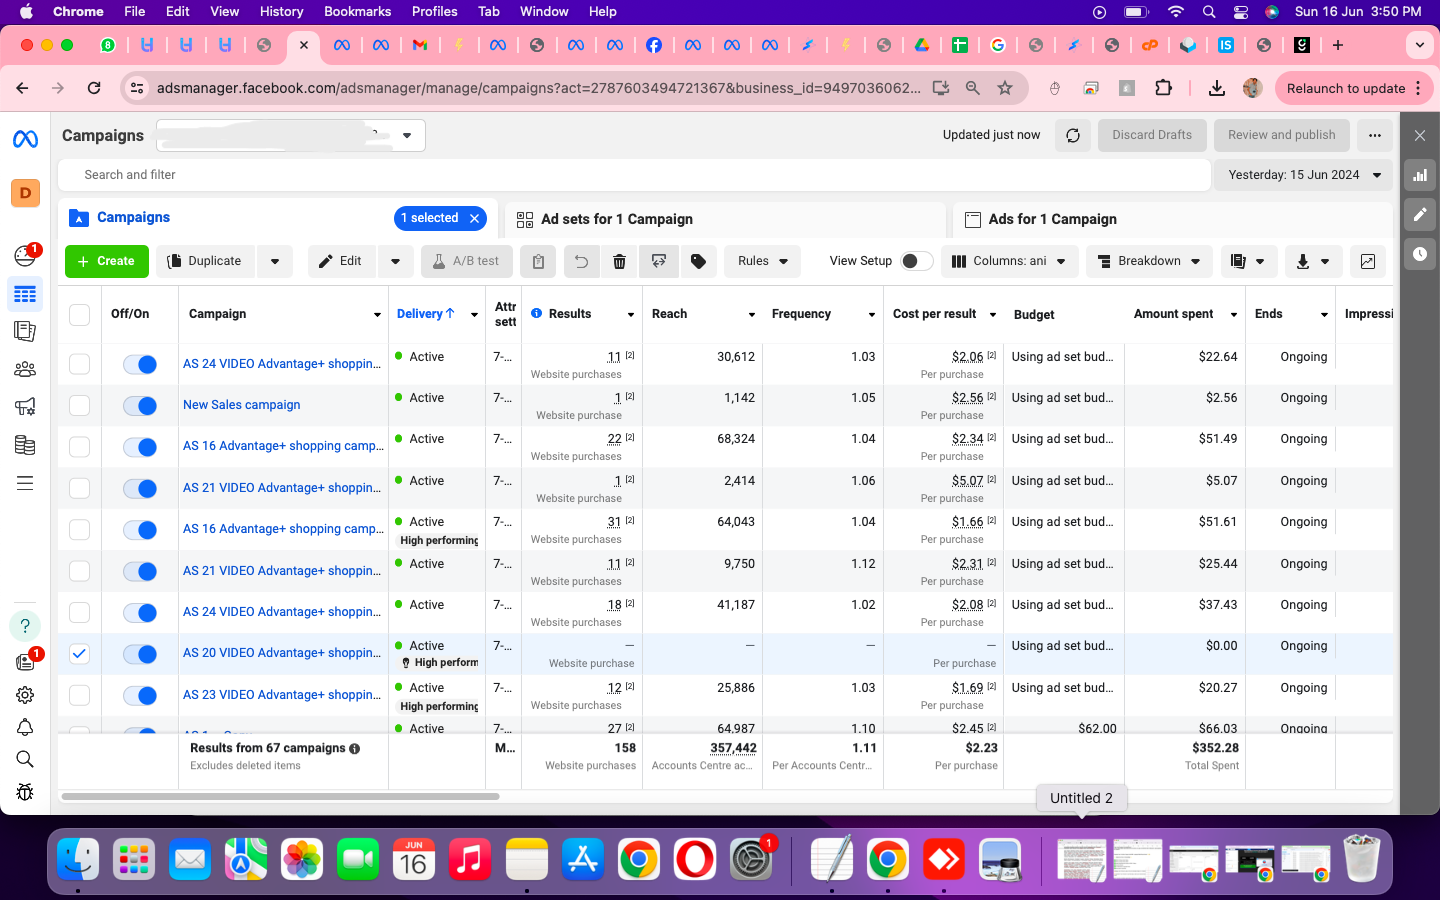Open the Yesterday: 15 Jun 2024 date dropdown
The width and height of the screenshot is (1440, 900).
[x=1303, y=175]
